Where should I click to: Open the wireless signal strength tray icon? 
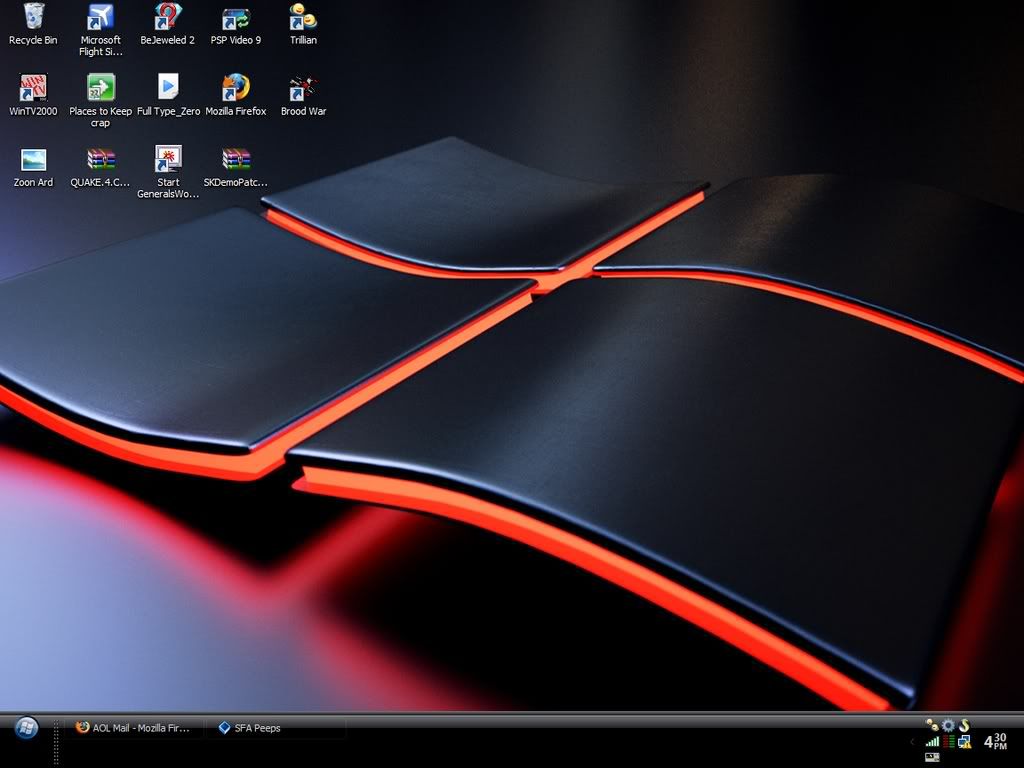(x=933, y=741)
